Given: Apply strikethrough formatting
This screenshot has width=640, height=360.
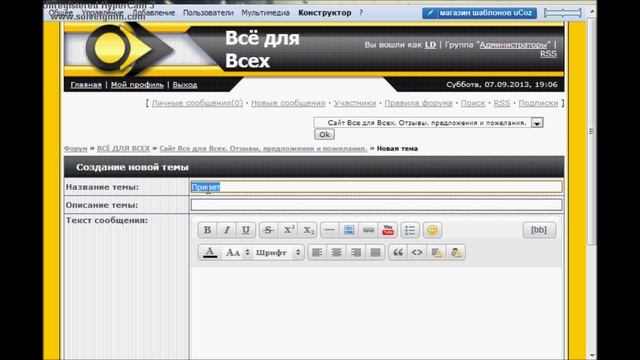Looking at the screenshot, I should click(268, 230).
